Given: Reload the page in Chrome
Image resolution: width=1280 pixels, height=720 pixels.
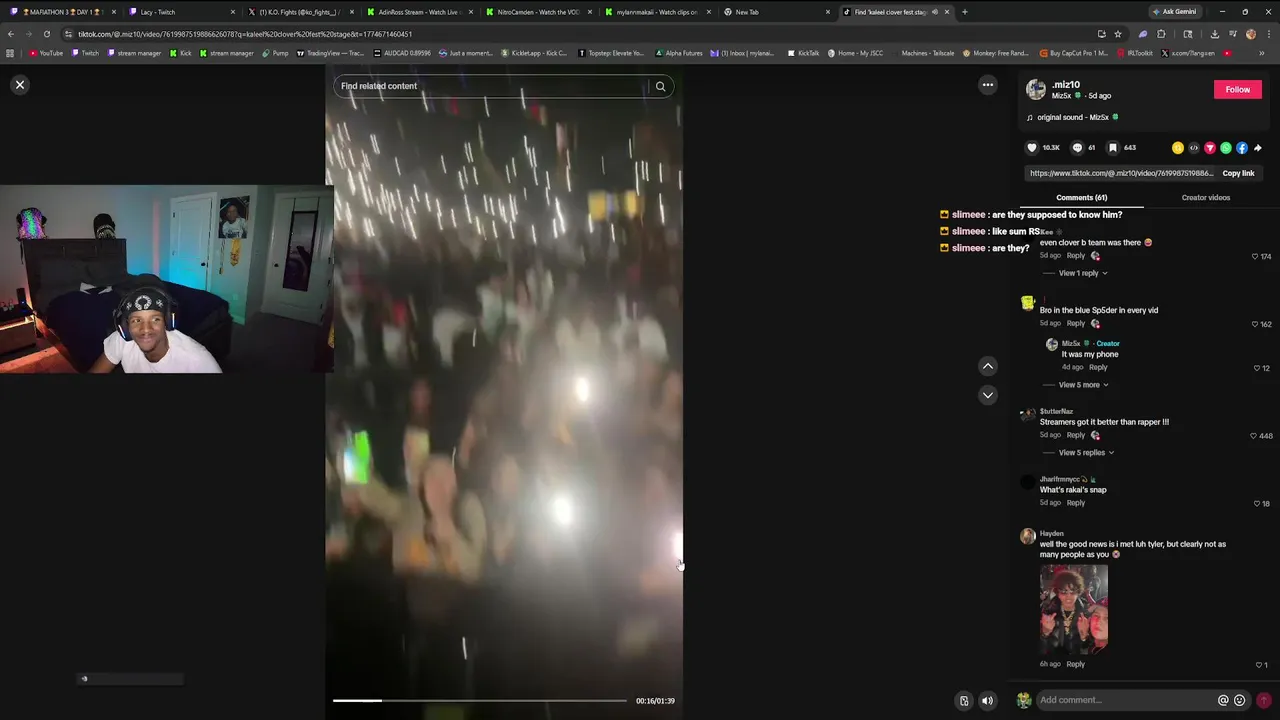Looking at the screenshot, I should [x=46, y=34].
